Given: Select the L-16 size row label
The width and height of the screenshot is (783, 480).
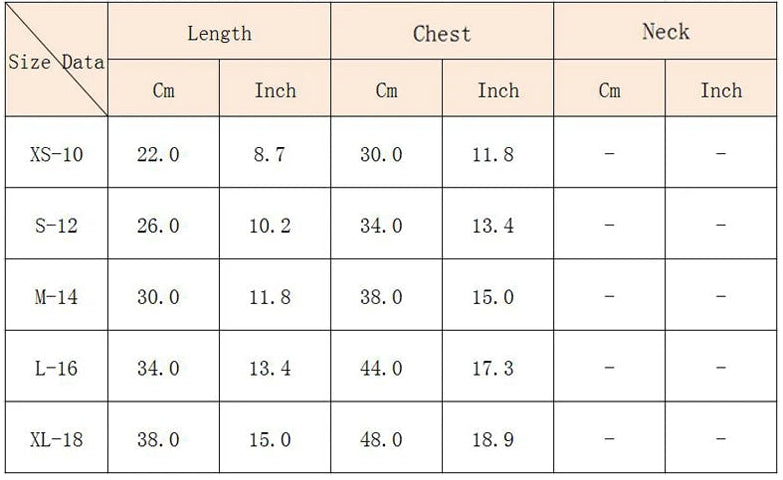Looking at the screenshot, I should point(57,369).
